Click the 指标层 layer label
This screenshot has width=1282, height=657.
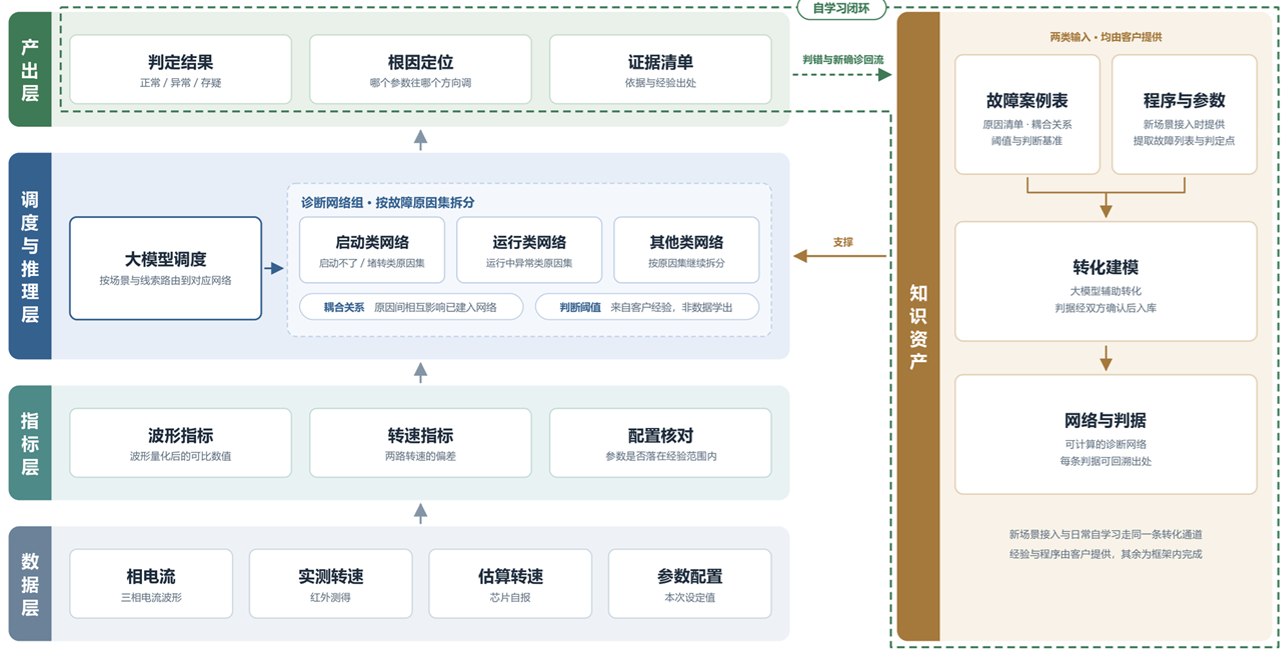click(x=30, y=443)
